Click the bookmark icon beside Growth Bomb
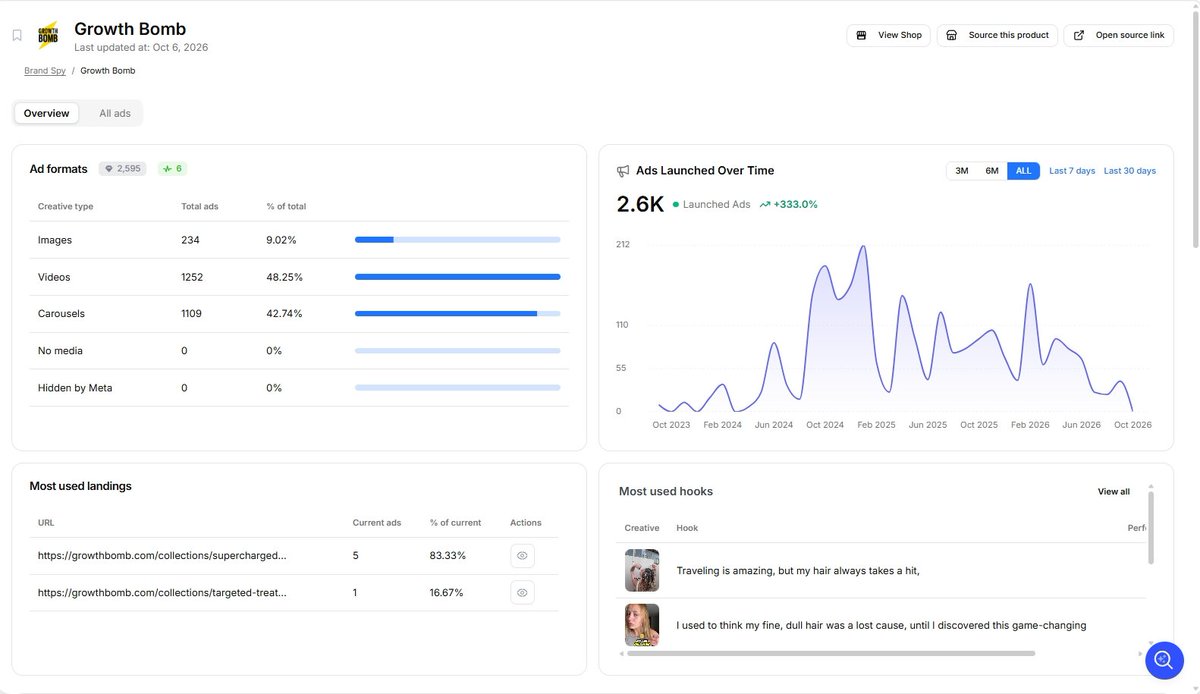The height and width of the screenshot is (694, 1200). tap(17, 36)
